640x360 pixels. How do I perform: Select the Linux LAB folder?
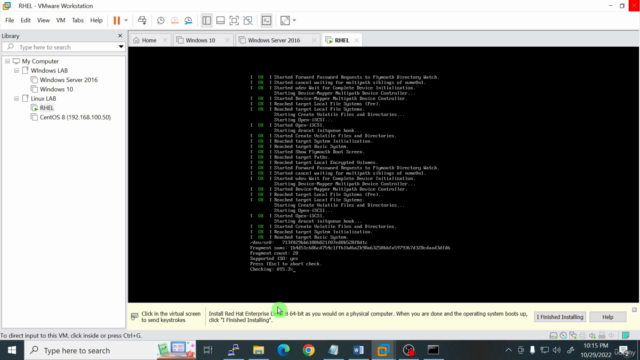coord(43,99)
